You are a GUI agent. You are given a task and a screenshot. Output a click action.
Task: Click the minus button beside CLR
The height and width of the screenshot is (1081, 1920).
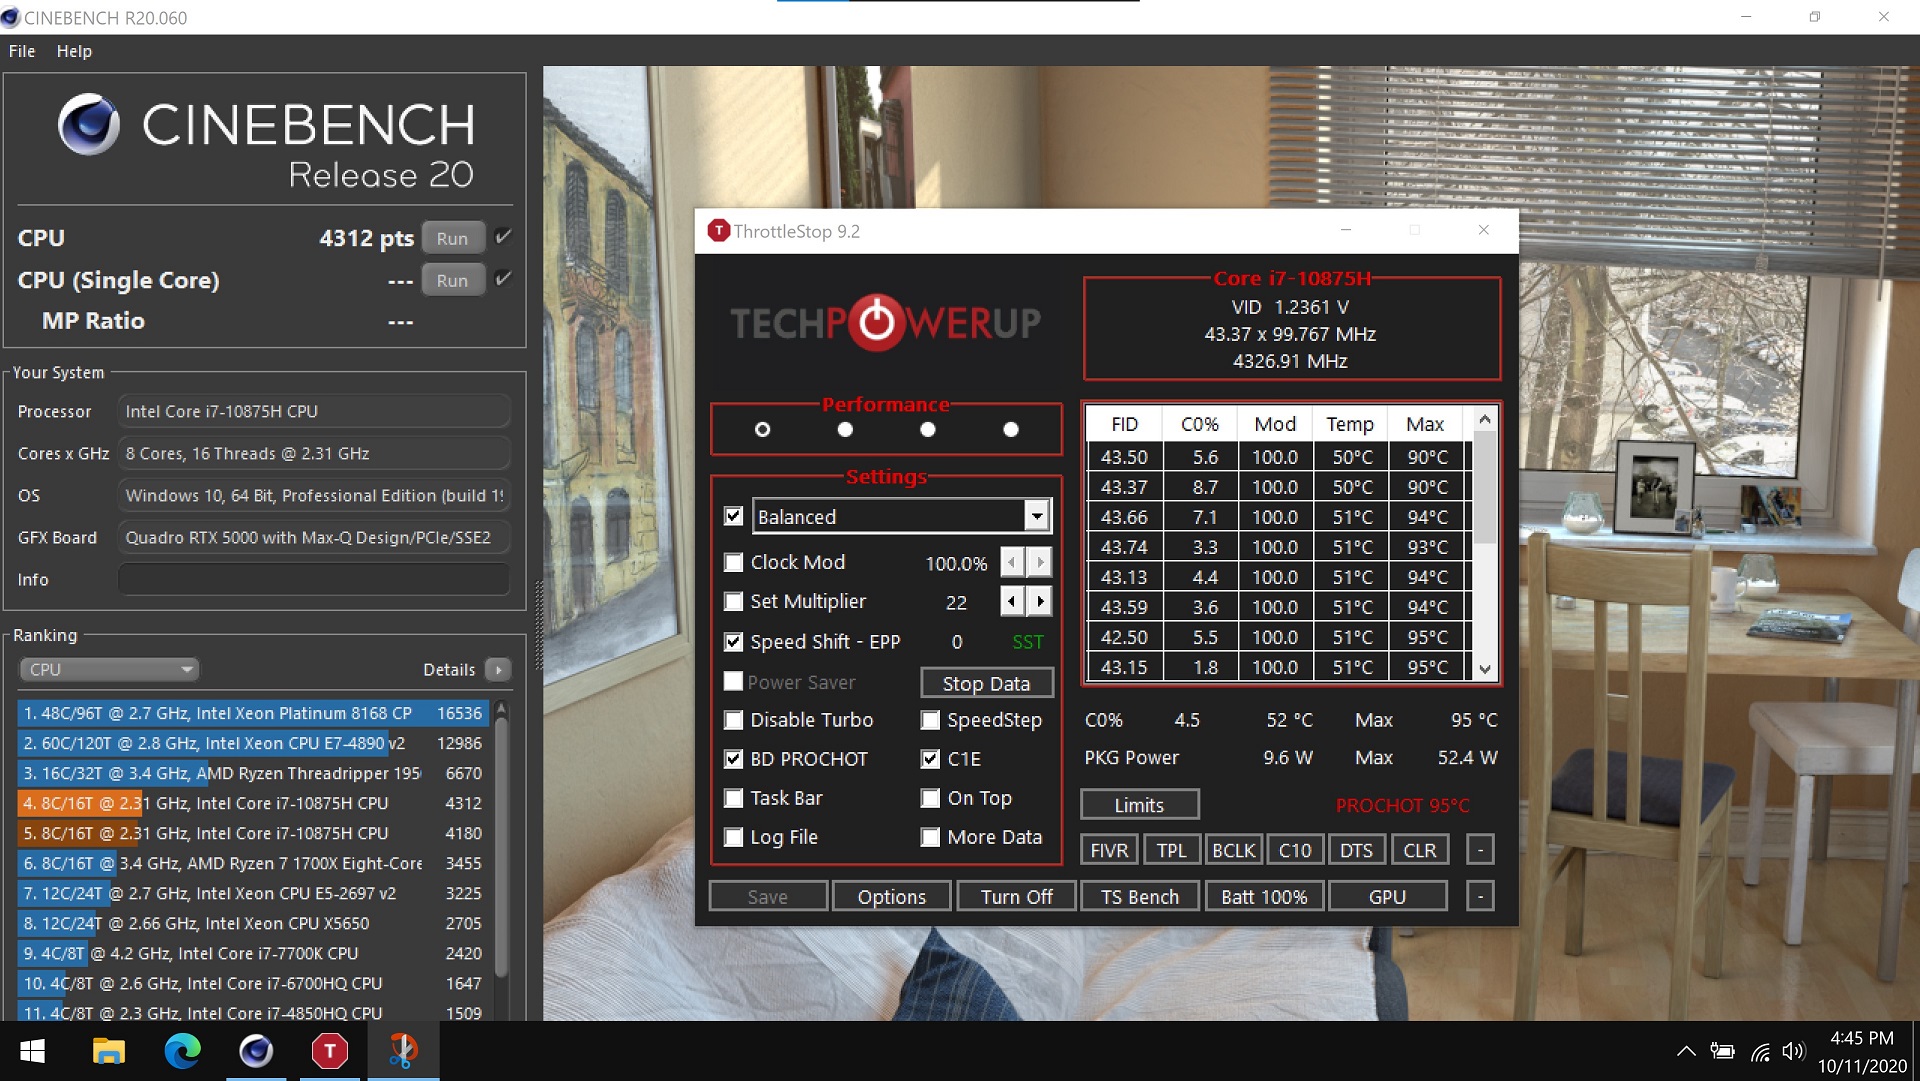[1480, 850]
